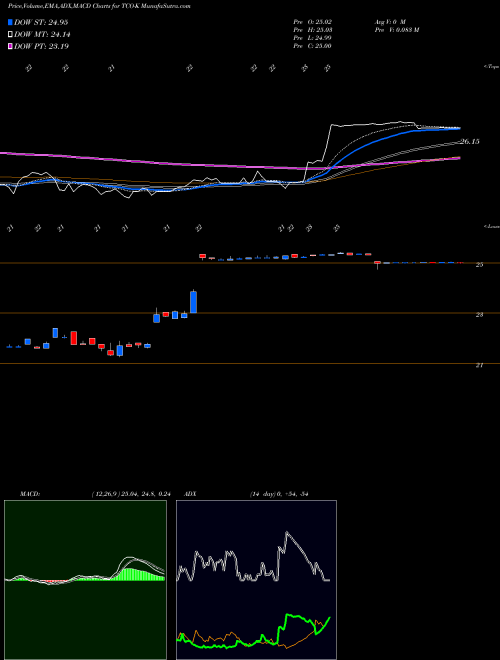Click the red candle with long lower wick
The height and width of the screenshot is (660, 500).
[x=378, y=264]
